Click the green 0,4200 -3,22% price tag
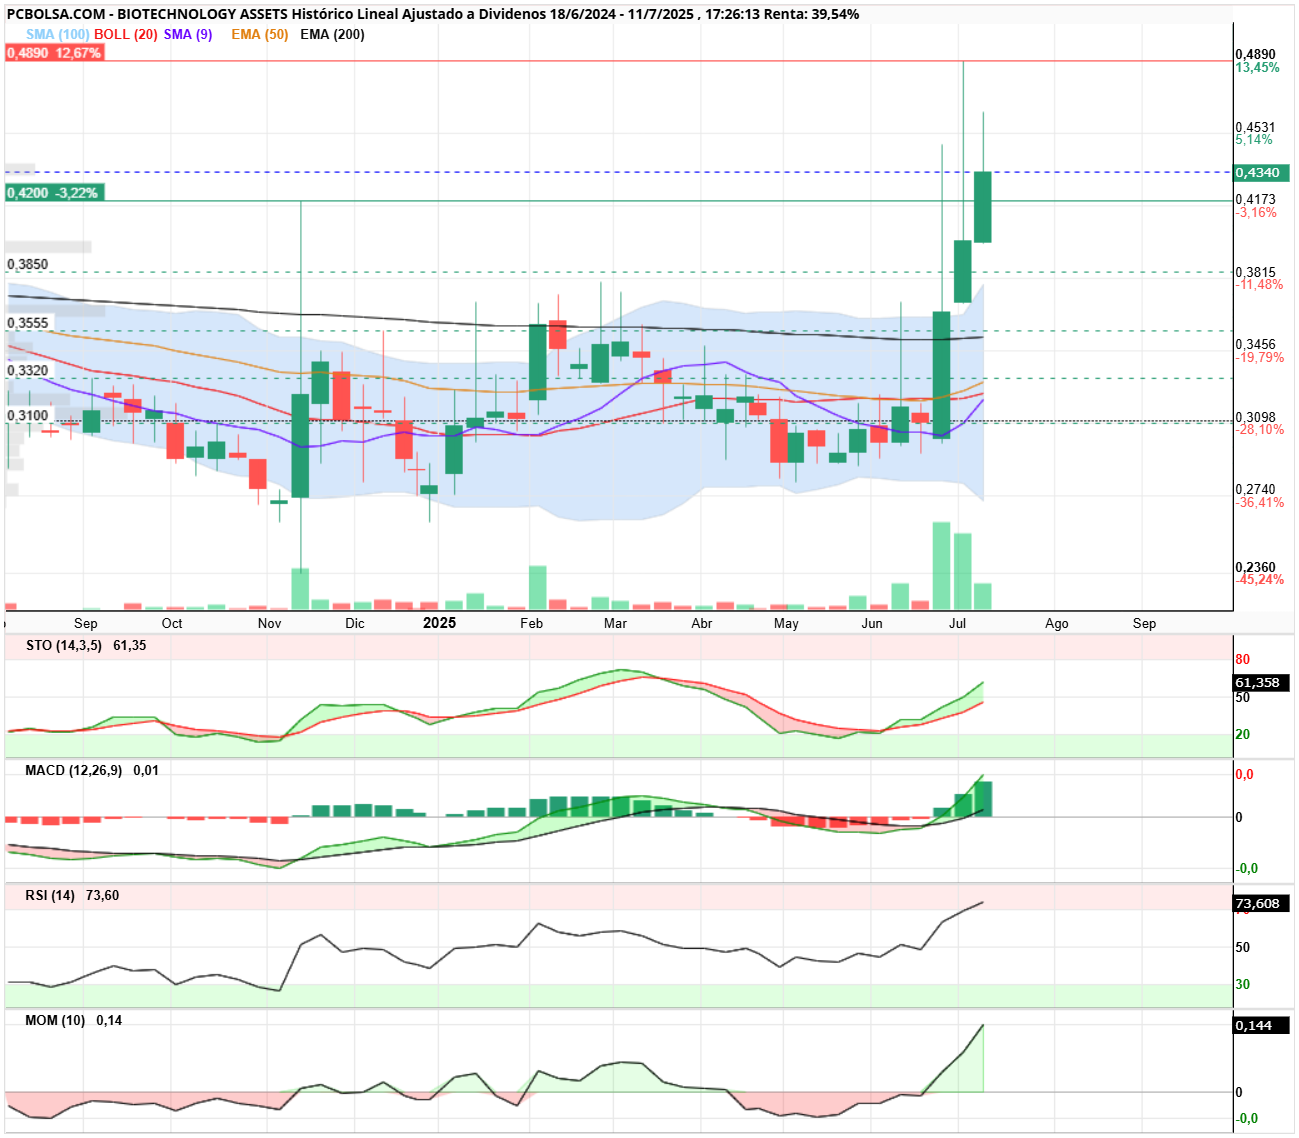1299x1138 pixels. coord(54,193)
